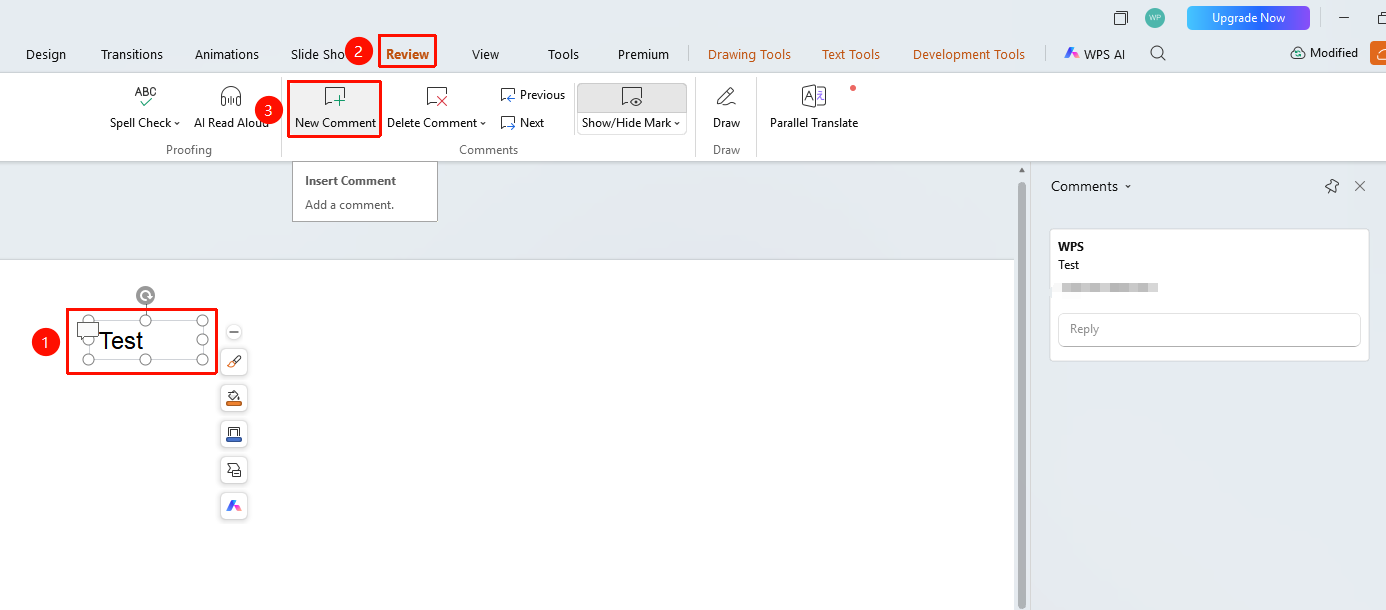Image resolution: width=1386 pixels, height=610 pixels.
Task: Click the vertical scrollbar of the slide area
Action: tap(1021, 393)
